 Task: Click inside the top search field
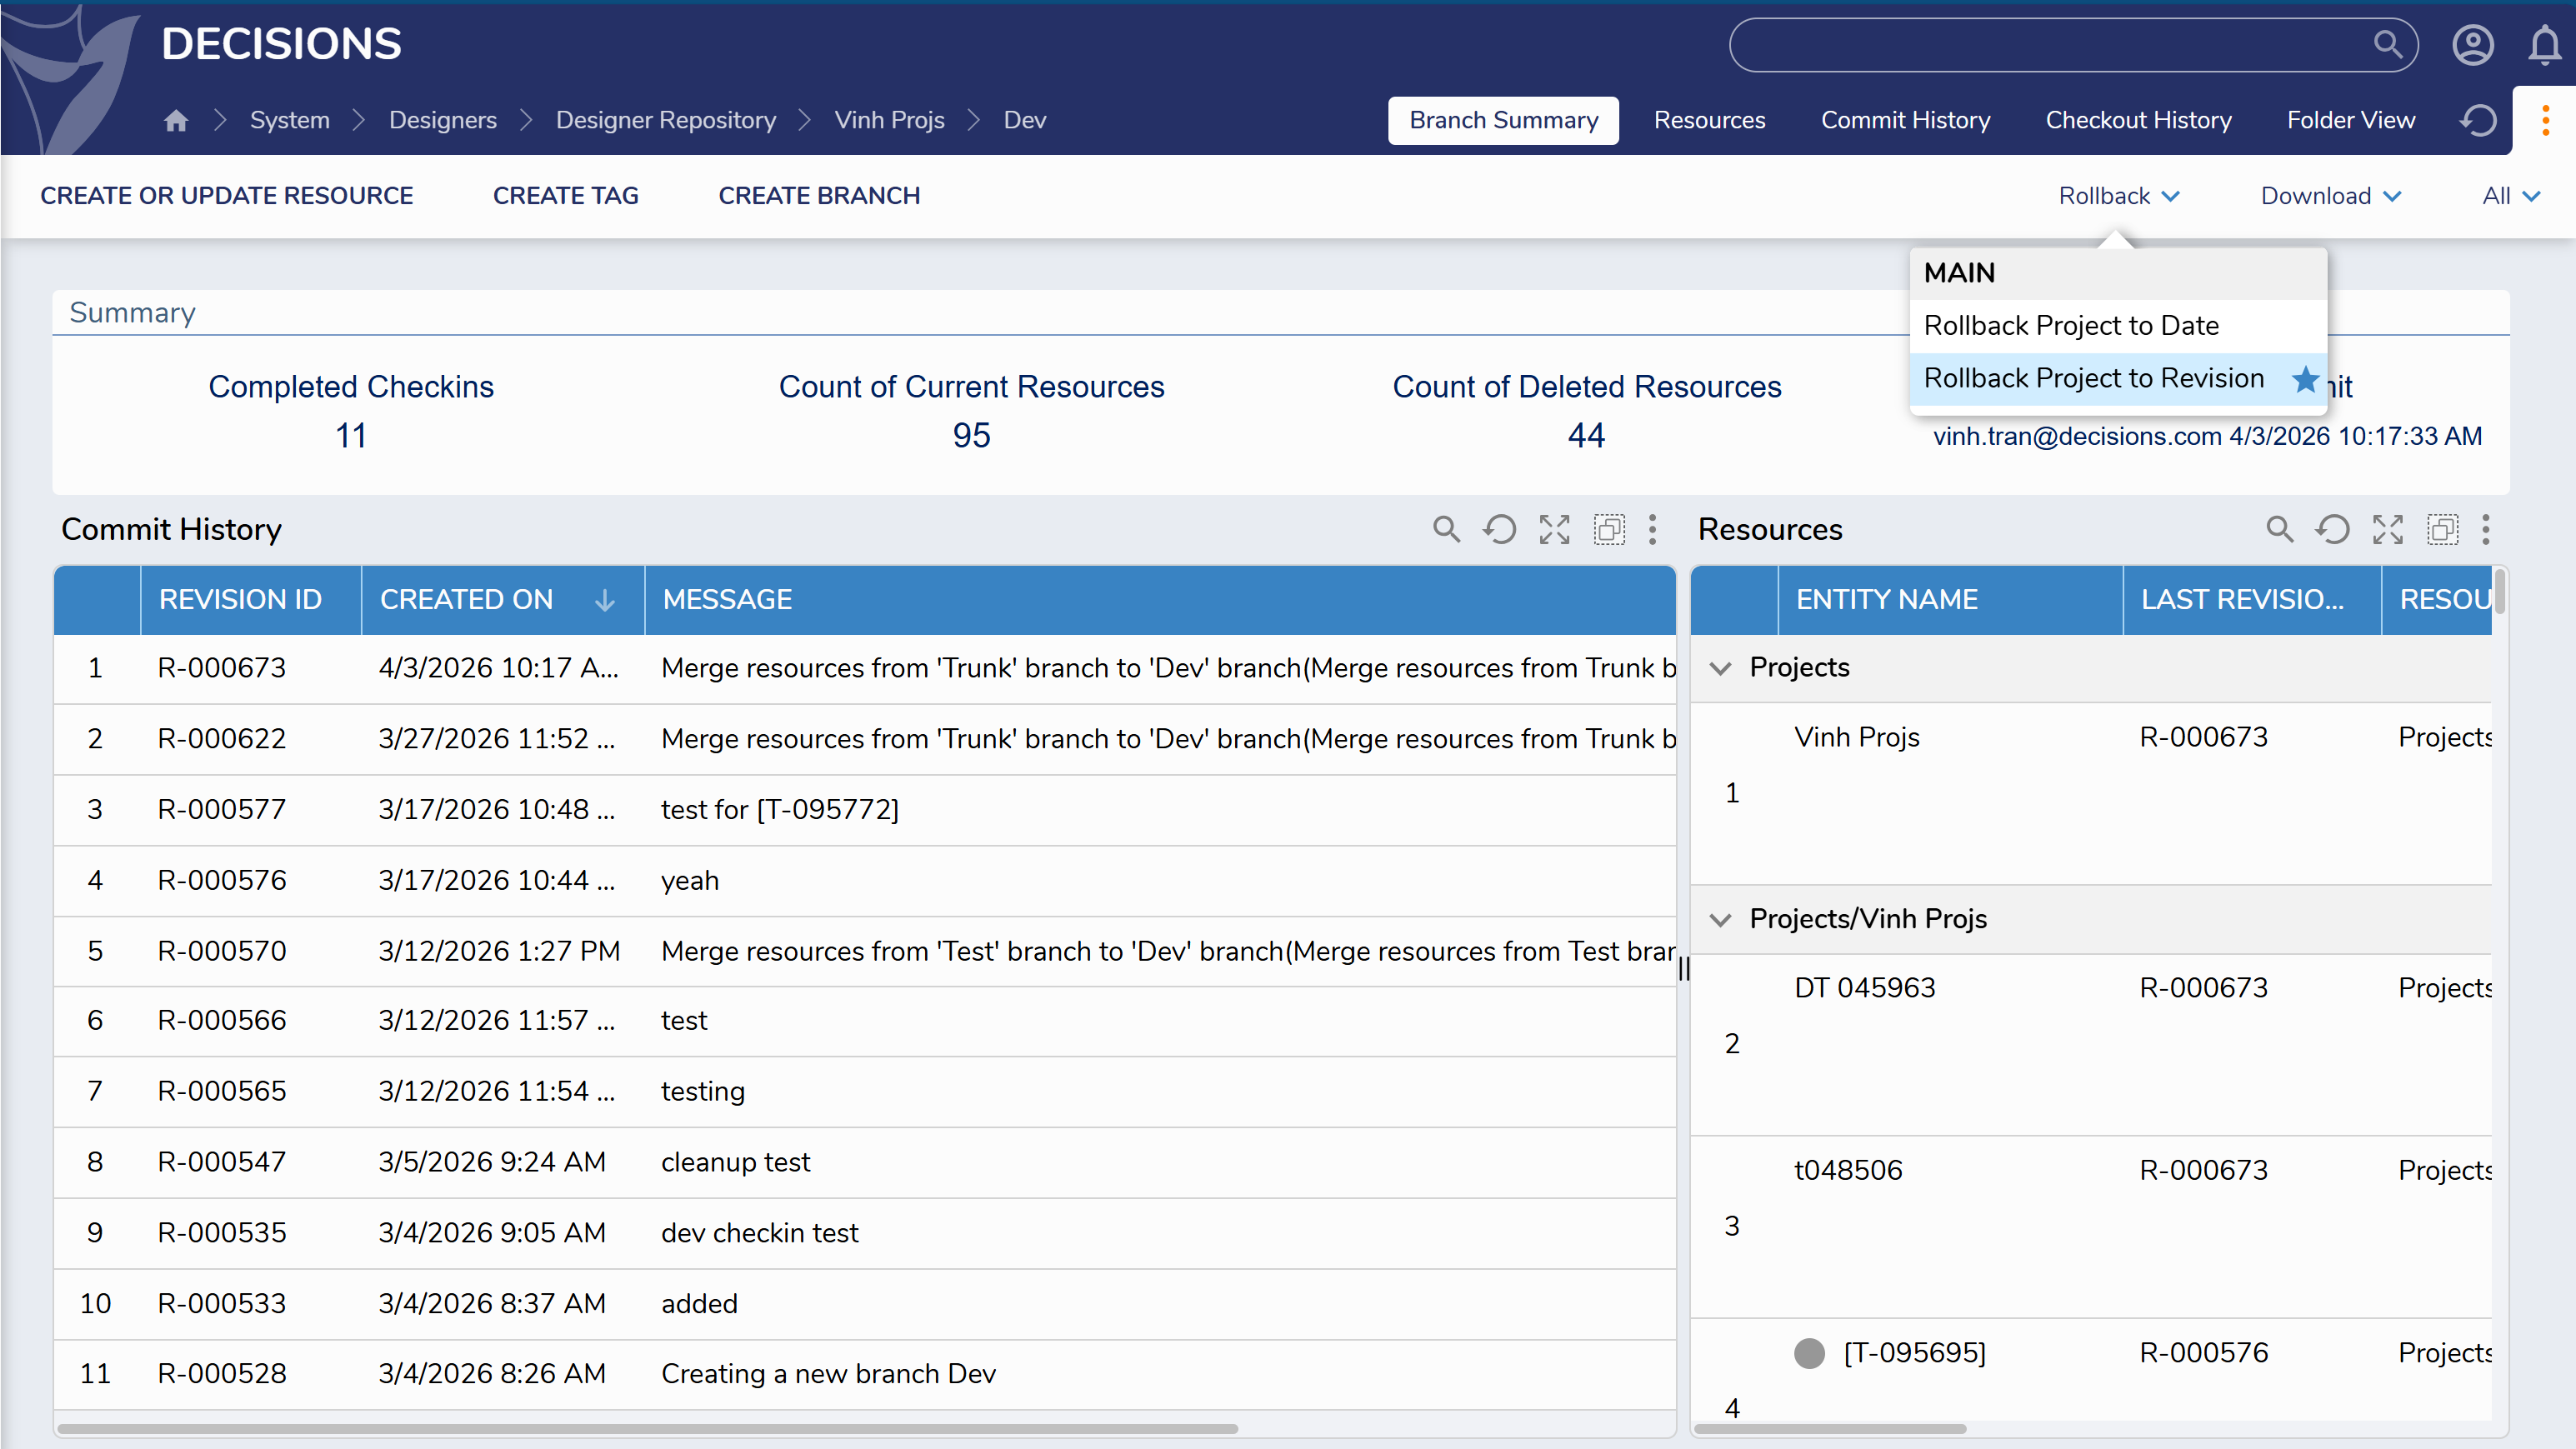click(2050, 45)
